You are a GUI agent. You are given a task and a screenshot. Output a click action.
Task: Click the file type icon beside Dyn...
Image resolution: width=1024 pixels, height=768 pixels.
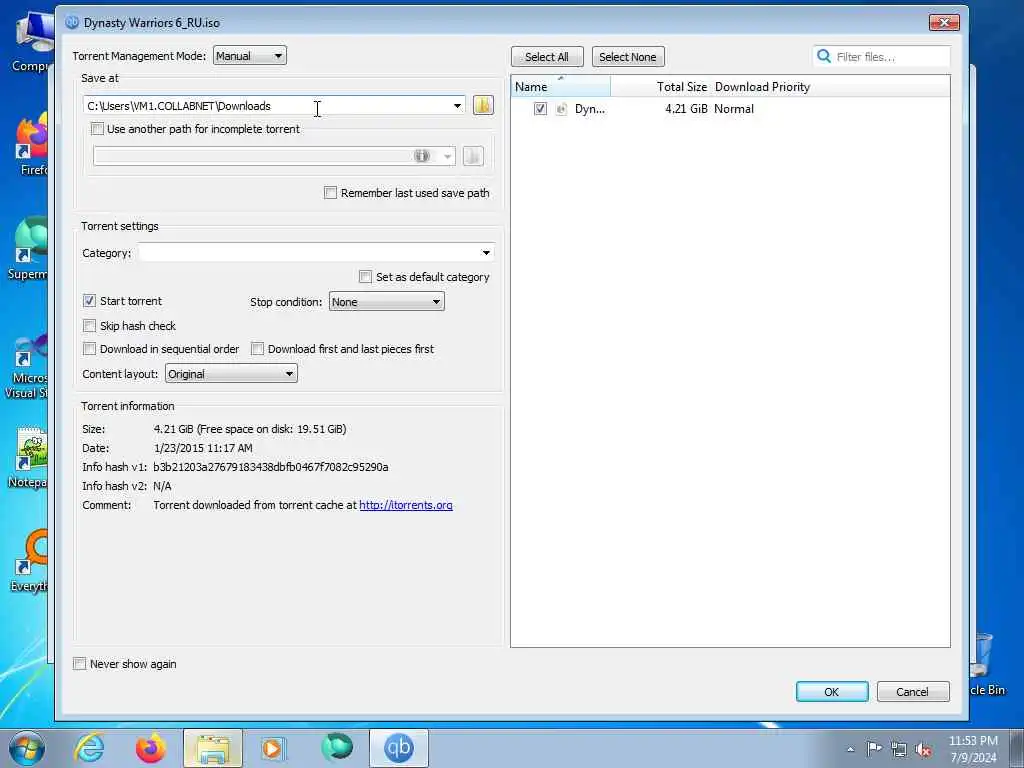[x=561, y=109]
